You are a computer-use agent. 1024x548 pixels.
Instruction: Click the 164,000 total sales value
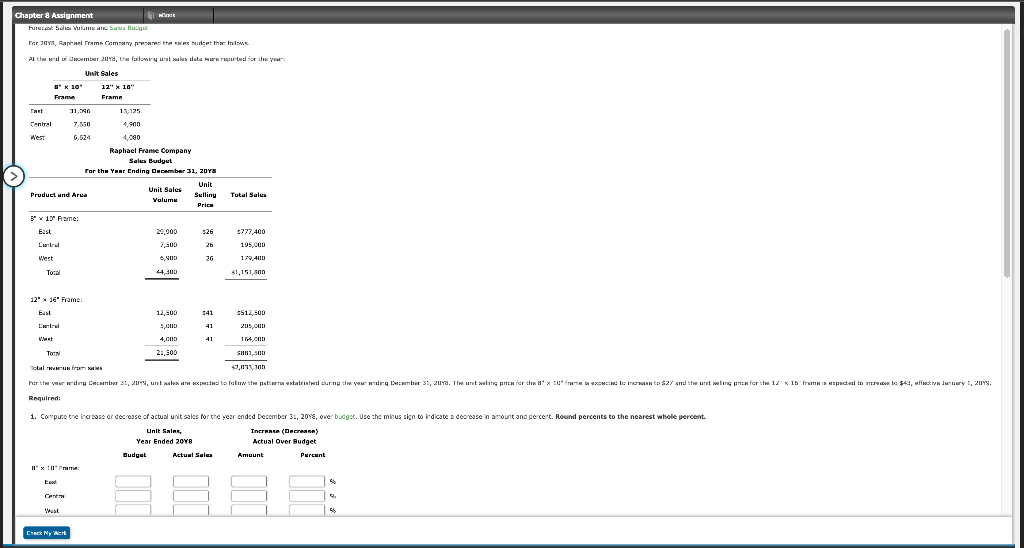click(253, 340)
